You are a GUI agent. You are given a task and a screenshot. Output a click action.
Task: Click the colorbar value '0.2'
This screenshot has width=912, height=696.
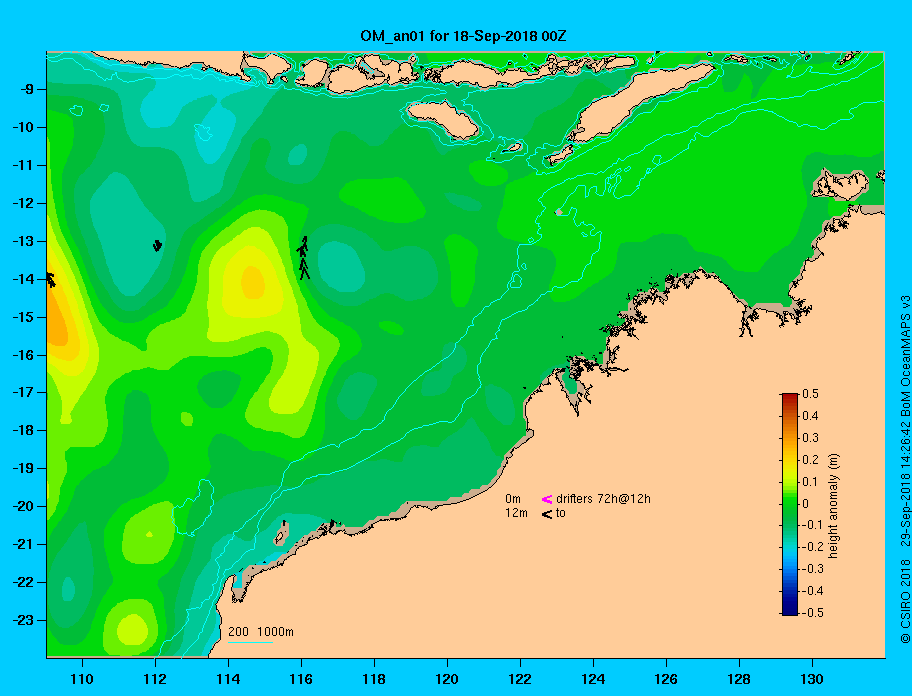click(x=810, y=459)
